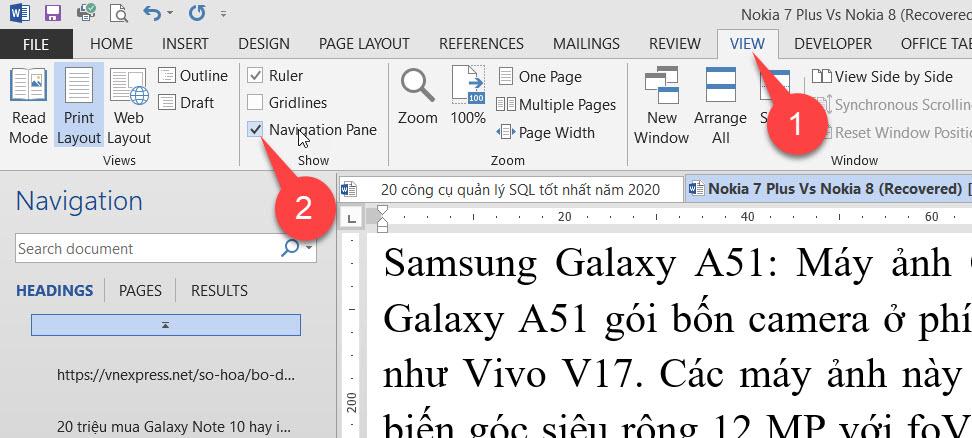
Task: Click in the Search document field
Action: click(x=146, y=248)
